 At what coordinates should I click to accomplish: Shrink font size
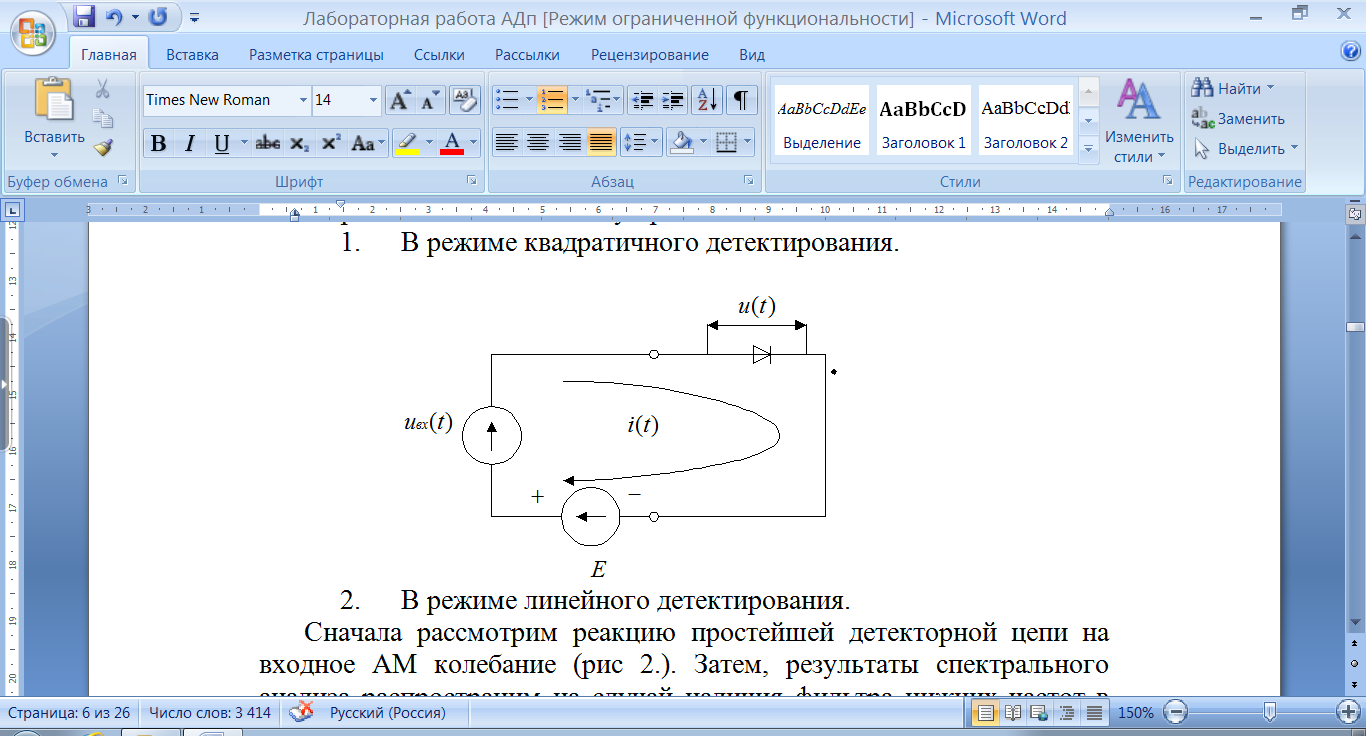(x=431, y=100)
